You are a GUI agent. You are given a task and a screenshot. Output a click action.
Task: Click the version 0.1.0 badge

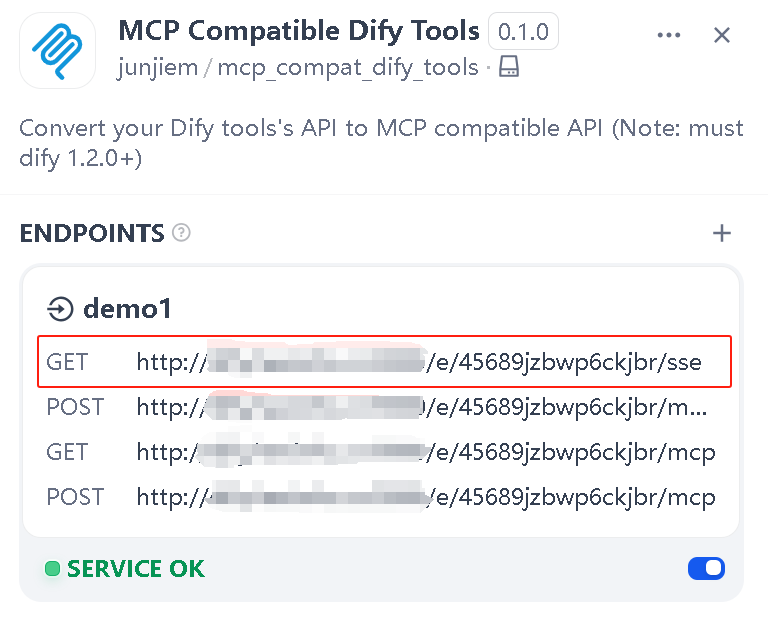click(523, 32)
